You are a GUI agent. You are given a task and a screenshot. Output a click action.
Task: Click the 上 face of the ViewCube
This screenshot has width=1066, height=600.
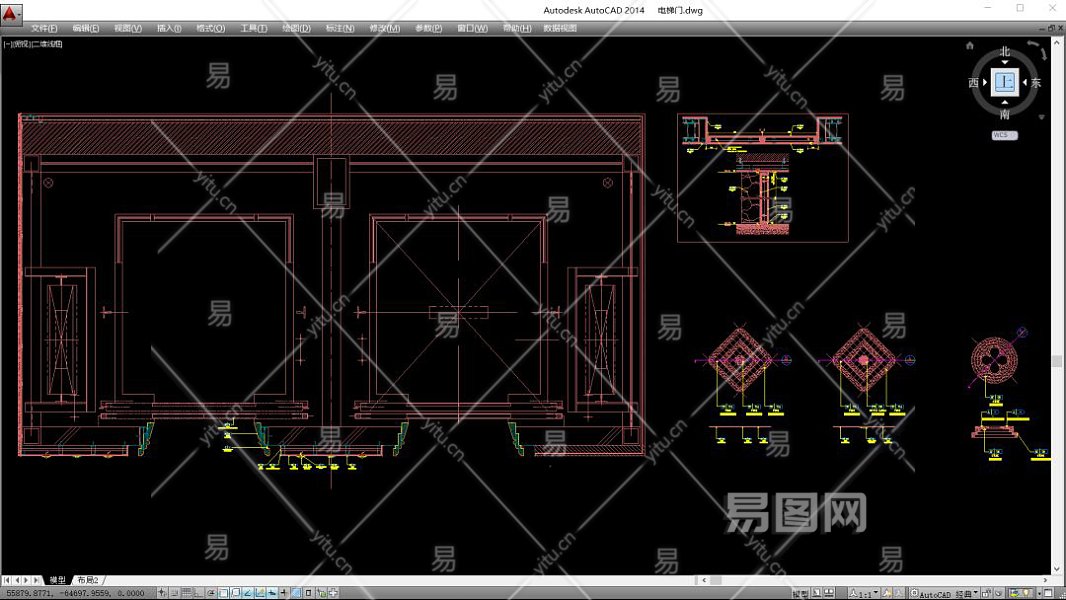pos(1004,82)
